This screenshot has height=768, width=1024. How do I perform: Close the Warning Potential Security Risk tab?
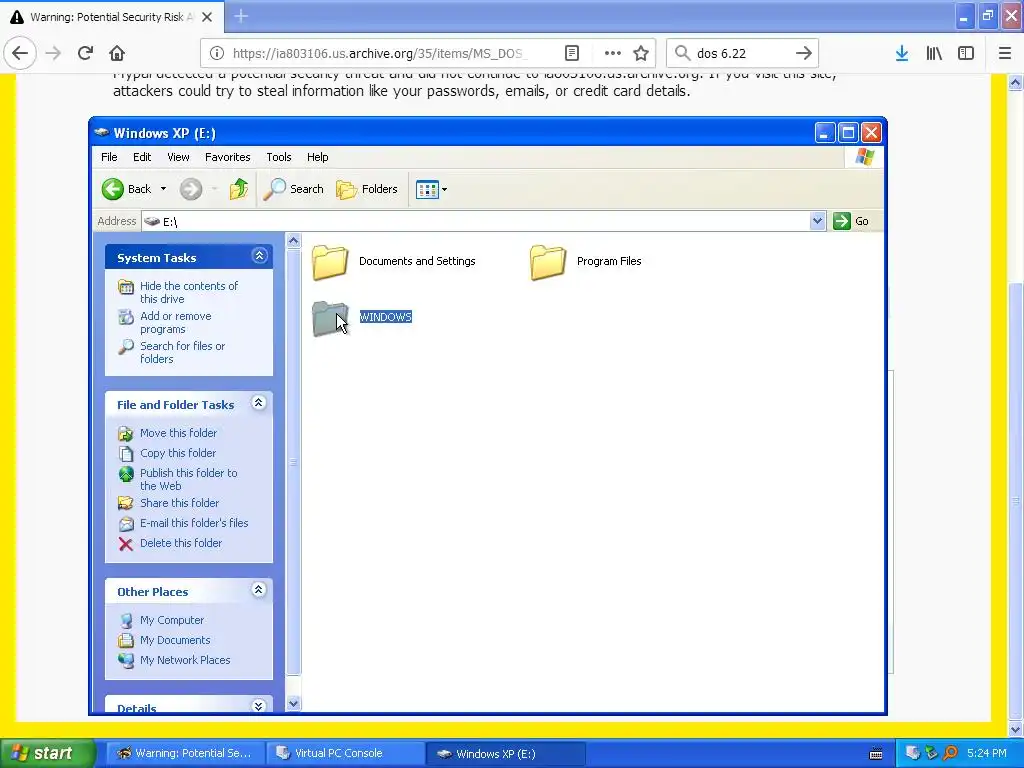coord(207,17)
